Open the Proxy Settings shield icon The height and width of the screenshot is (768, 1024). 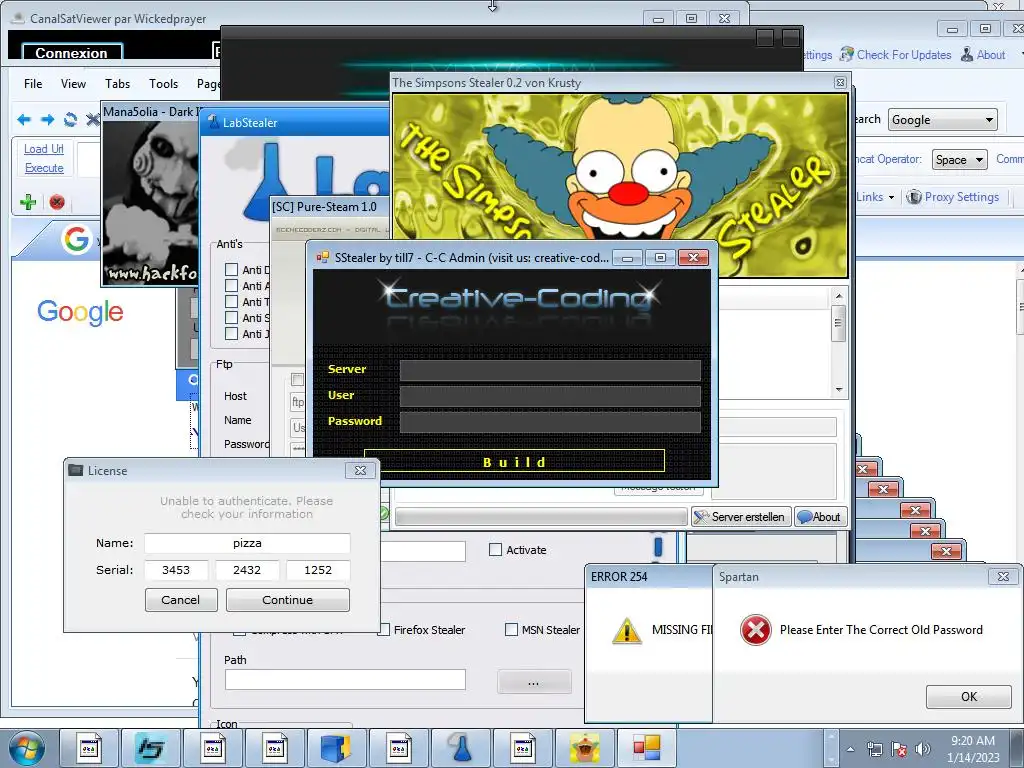[914, 197]
